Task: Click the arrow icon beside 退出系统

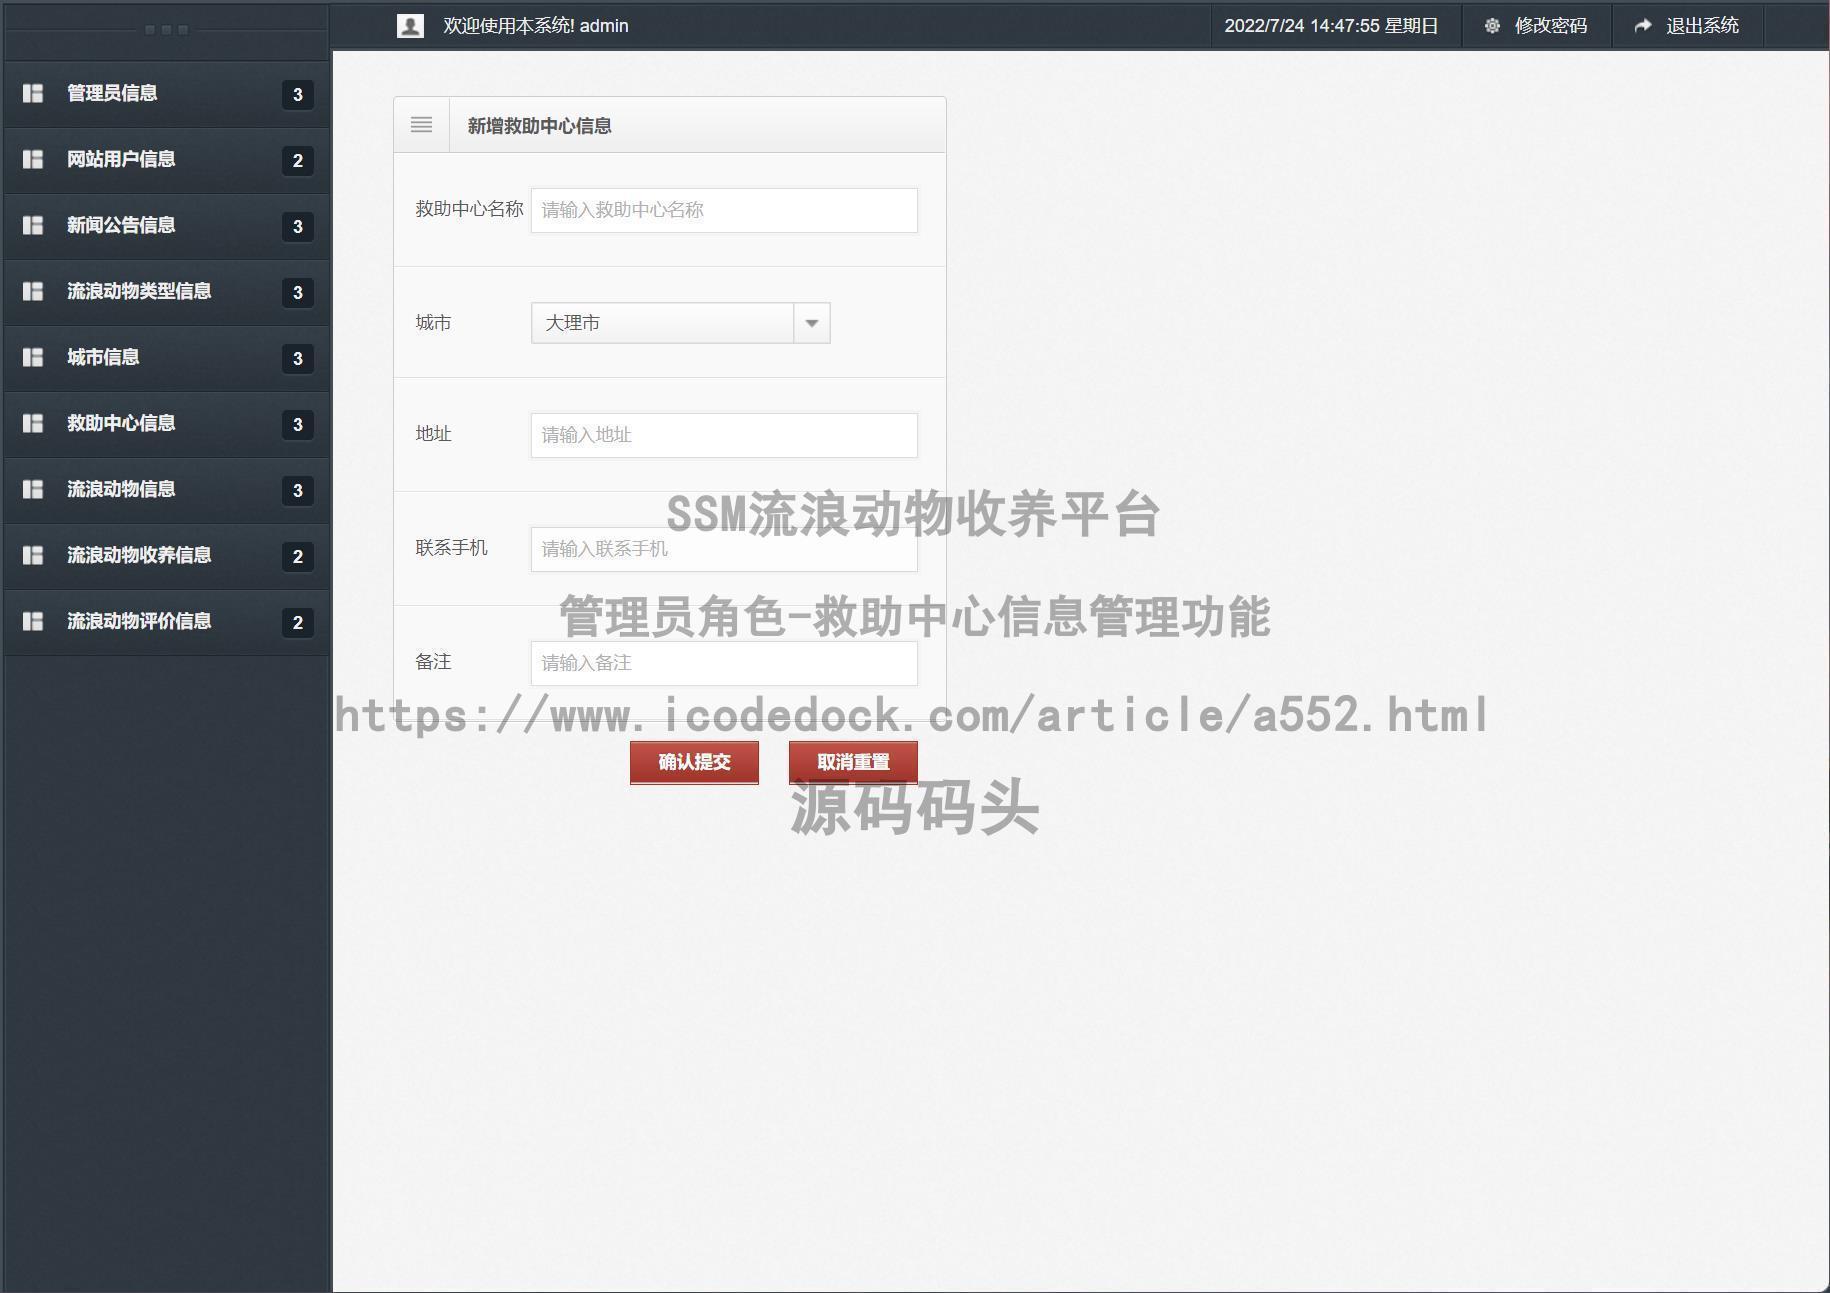Action: [1643, 26]
